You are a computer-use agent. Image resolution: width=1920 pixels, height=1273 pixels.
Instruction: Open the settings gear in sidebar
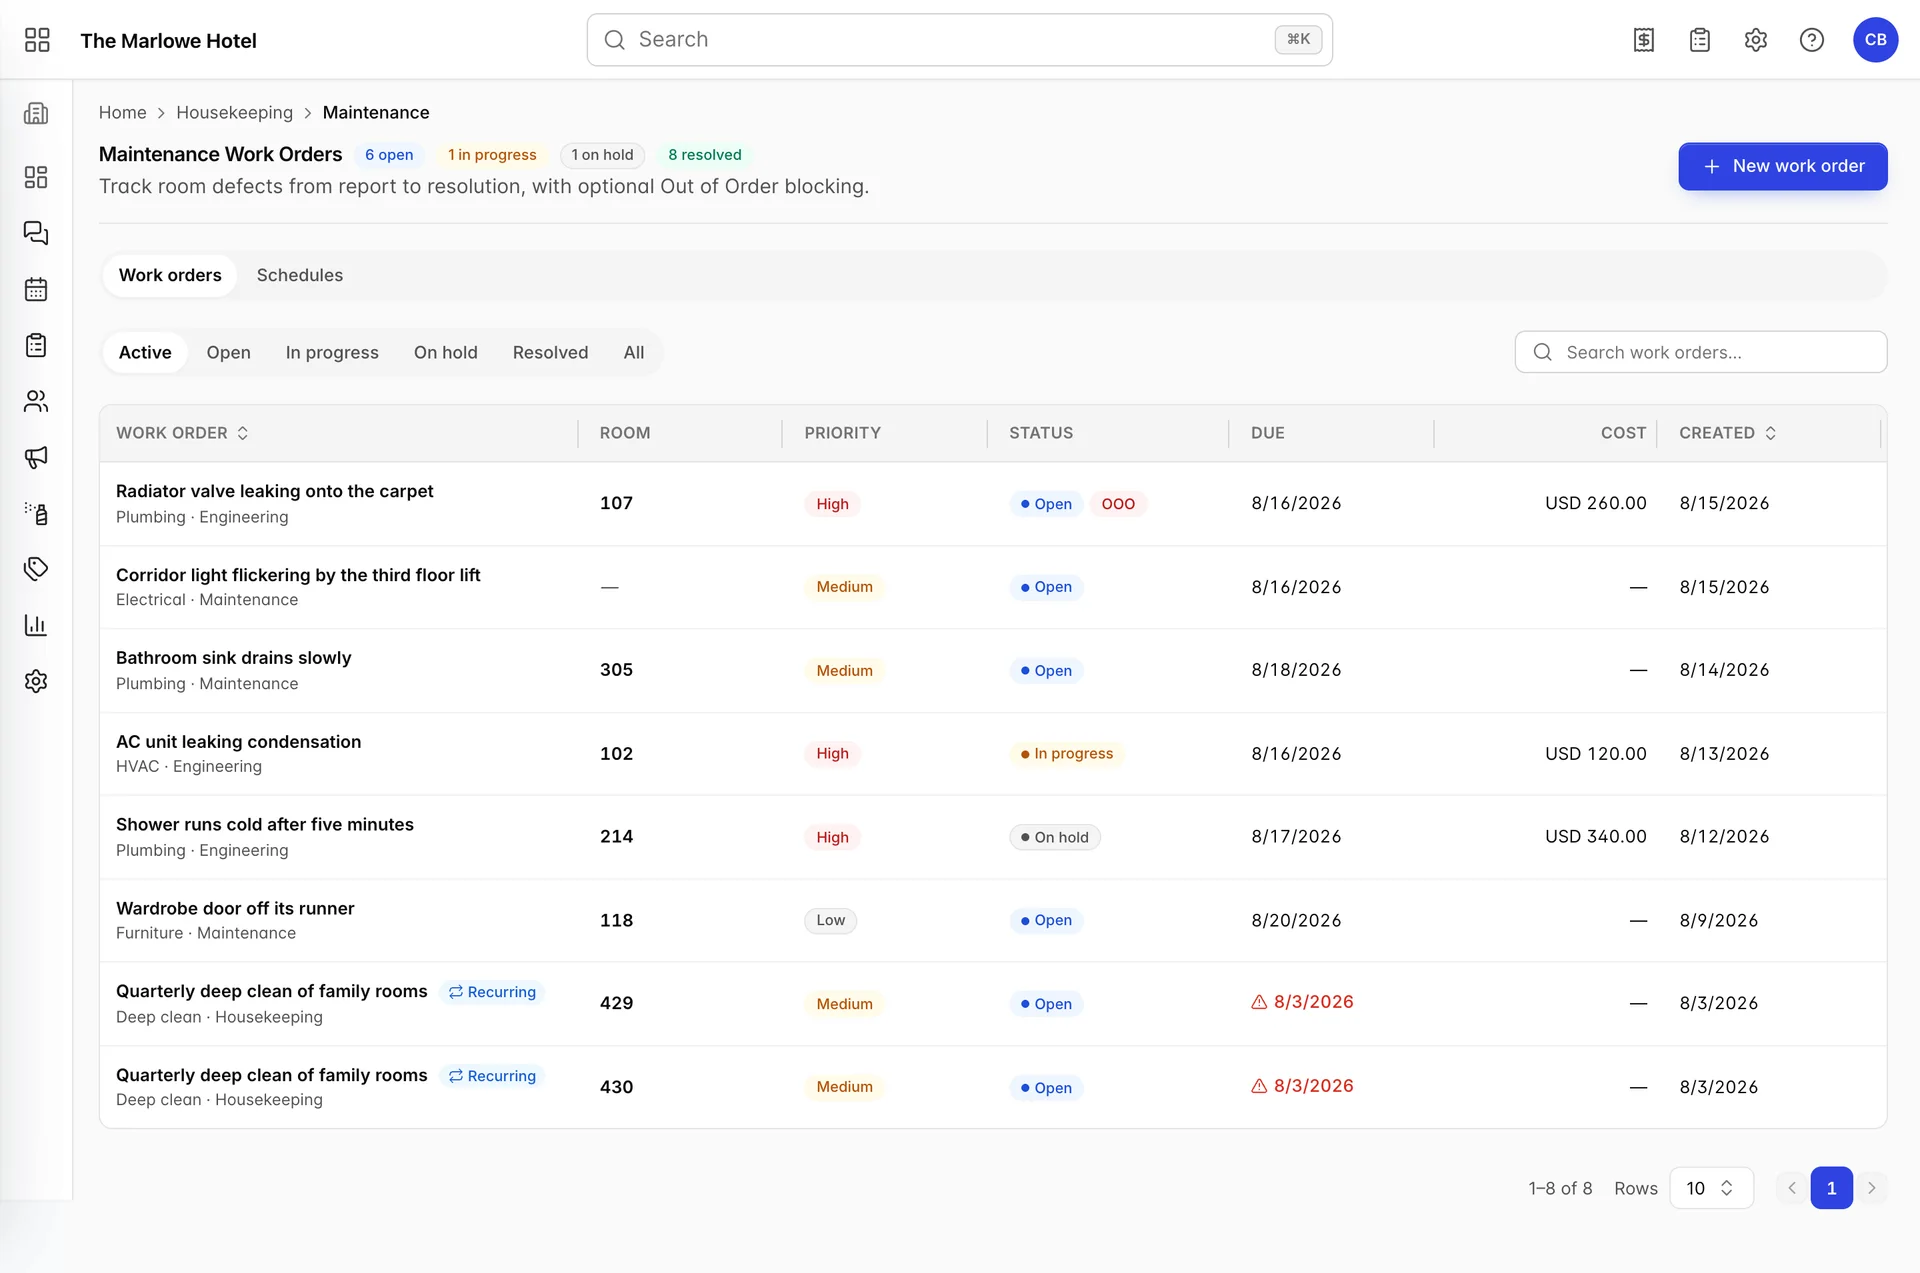click(x=36, y=681)
